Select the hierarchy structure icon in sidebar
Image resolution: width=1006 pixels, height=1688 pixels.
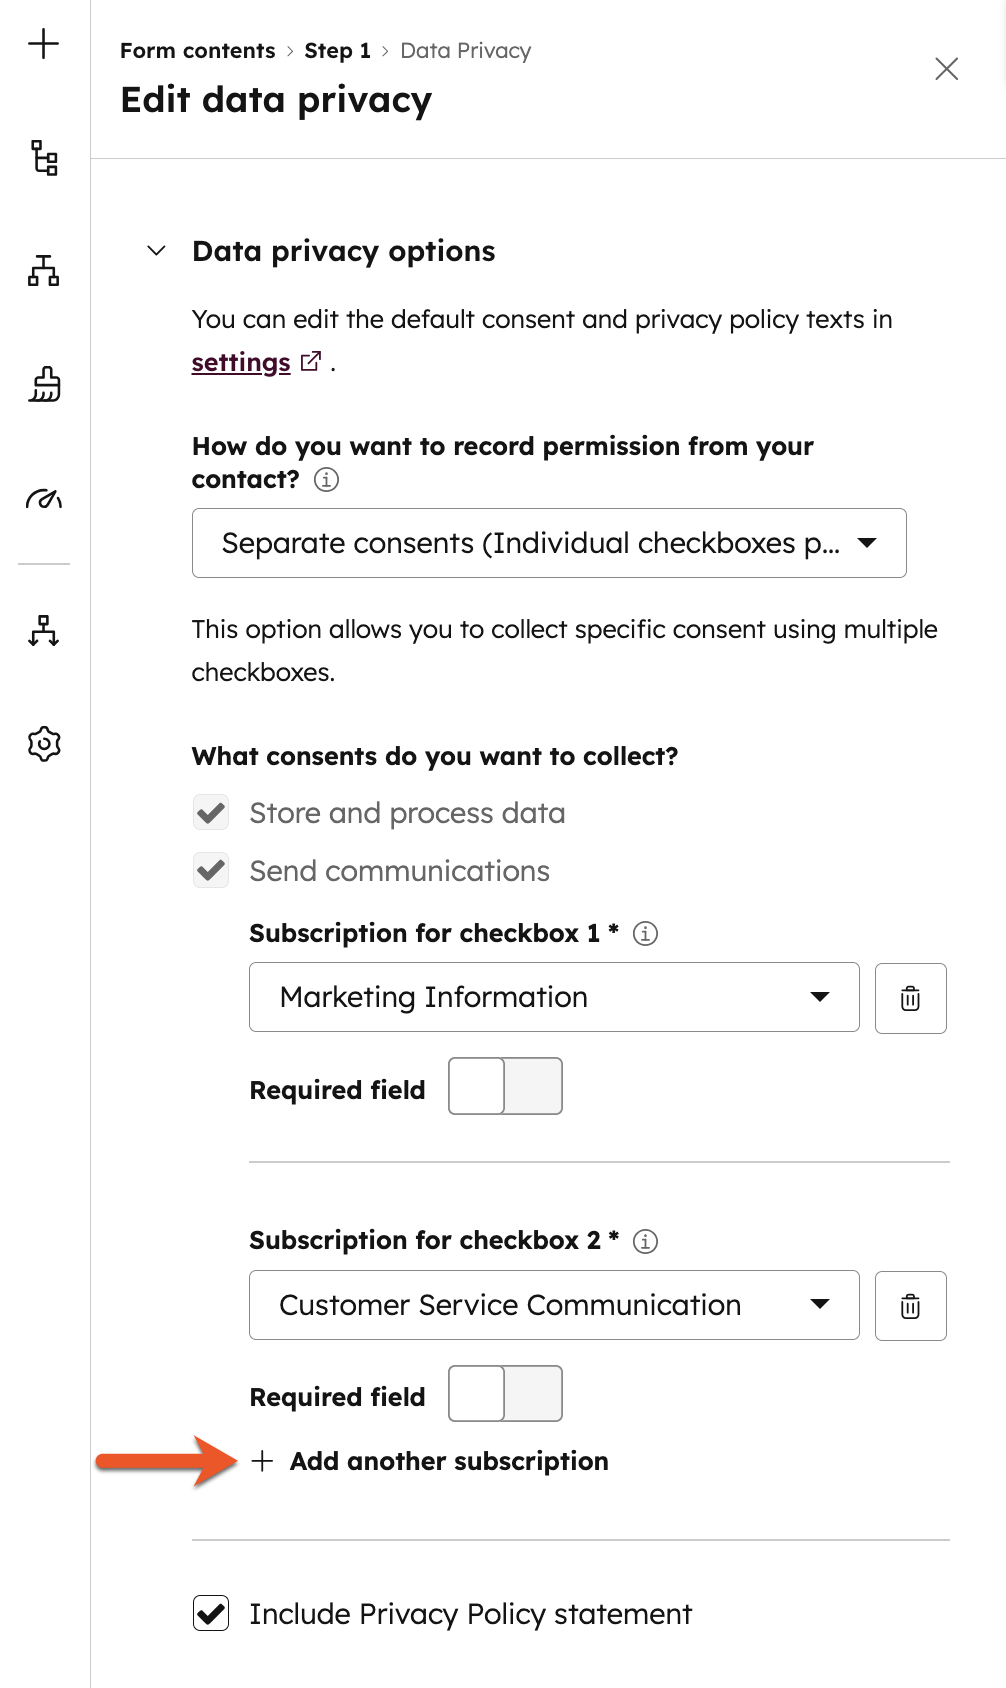click(x=44, y=272)
